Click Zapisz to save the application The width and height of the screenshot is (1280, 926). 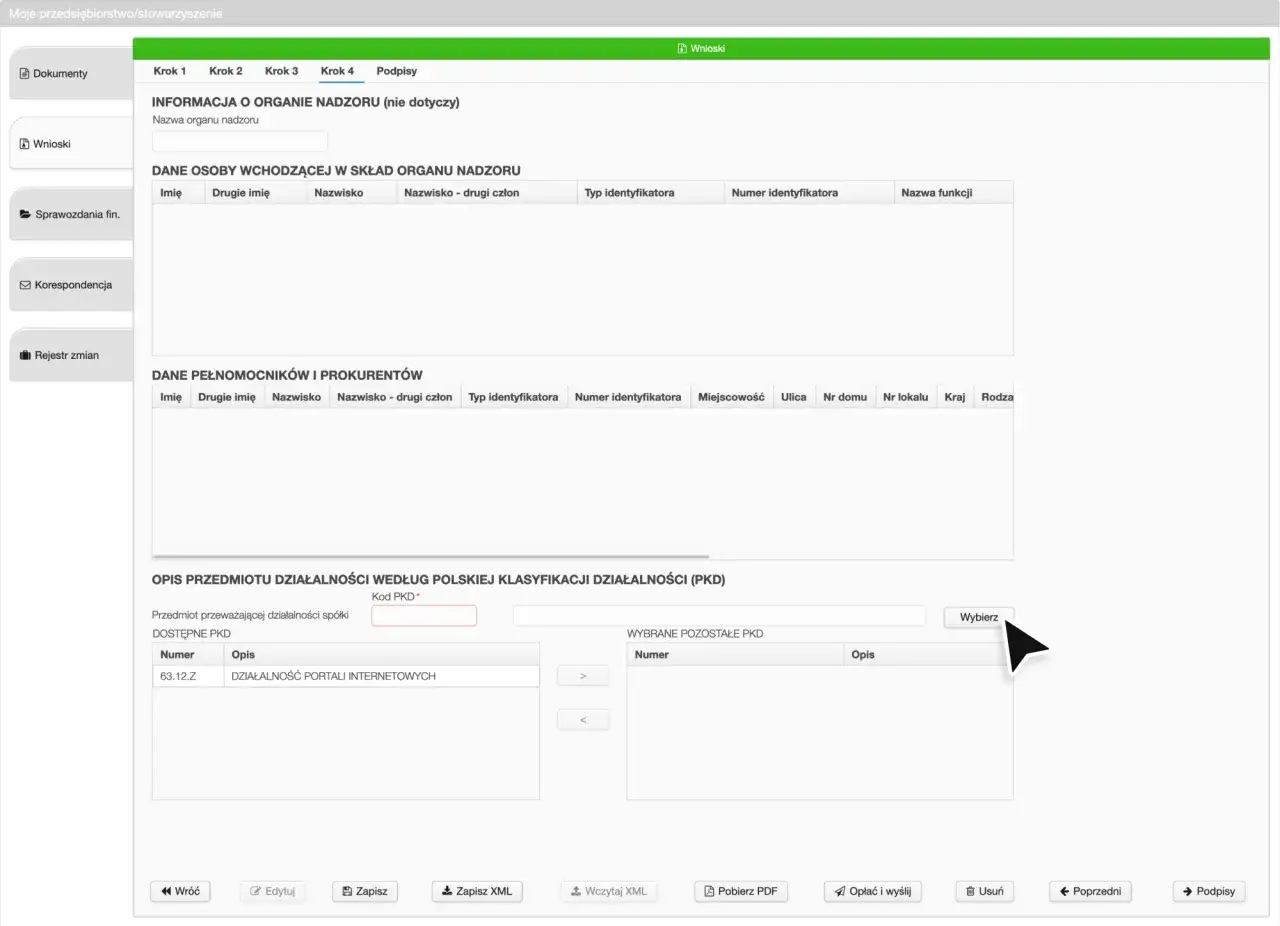point(364,891)
